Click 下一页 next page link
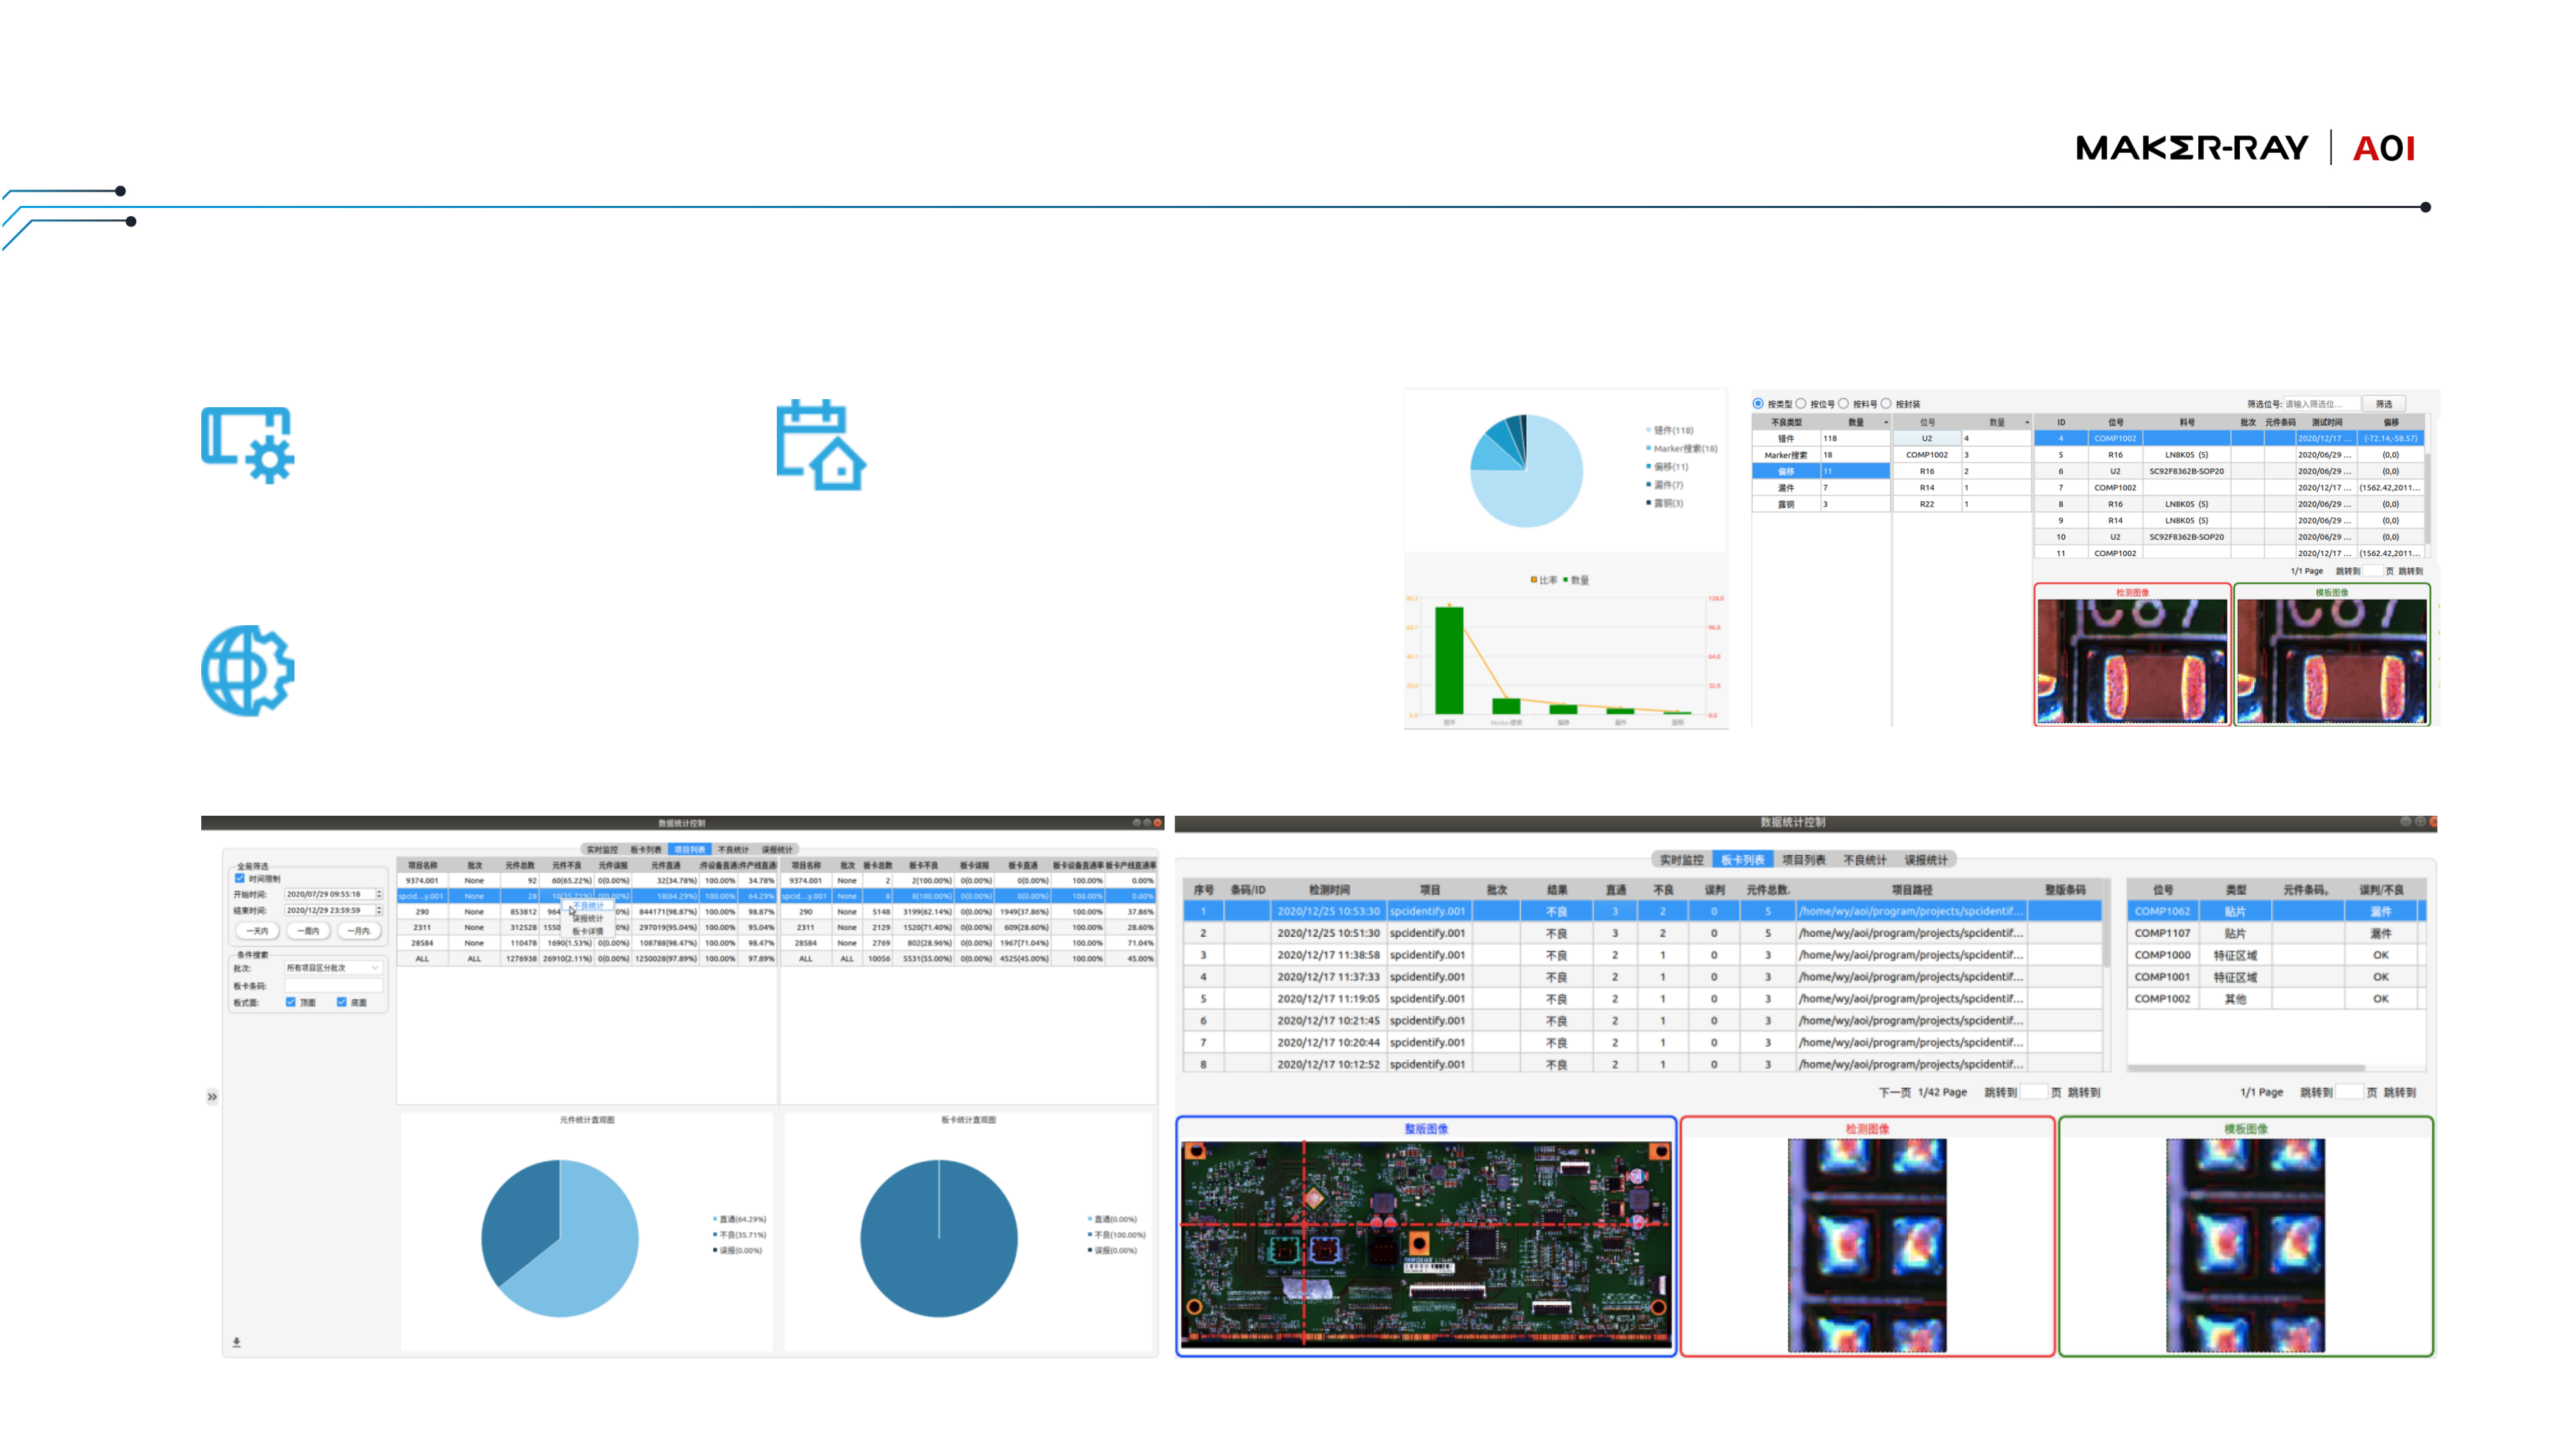Image resolution: width=2576 pixels, height=1449 pixels. point(1894,1092)
